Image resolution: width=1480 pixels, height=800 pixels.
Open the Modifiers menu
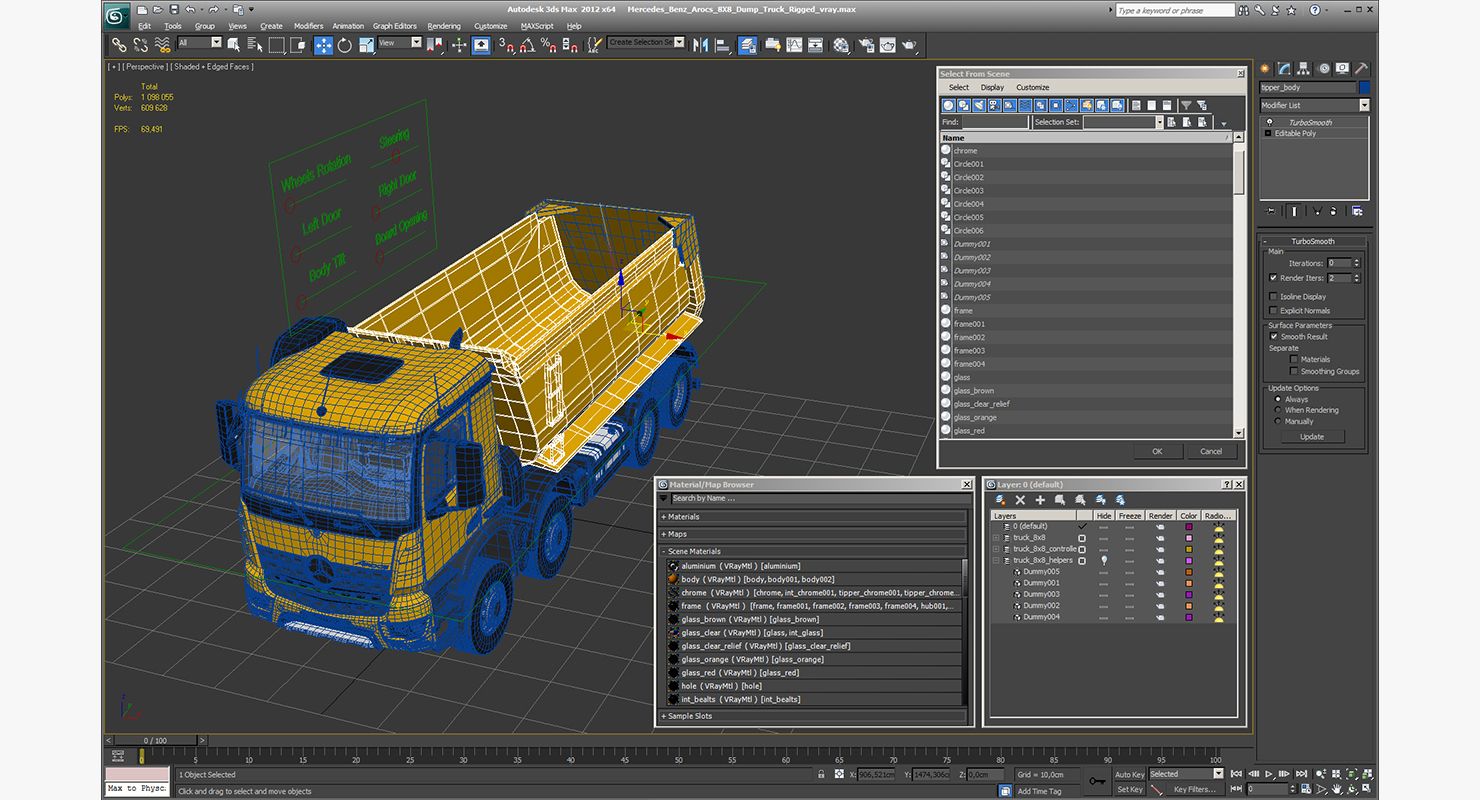[308, 26]
